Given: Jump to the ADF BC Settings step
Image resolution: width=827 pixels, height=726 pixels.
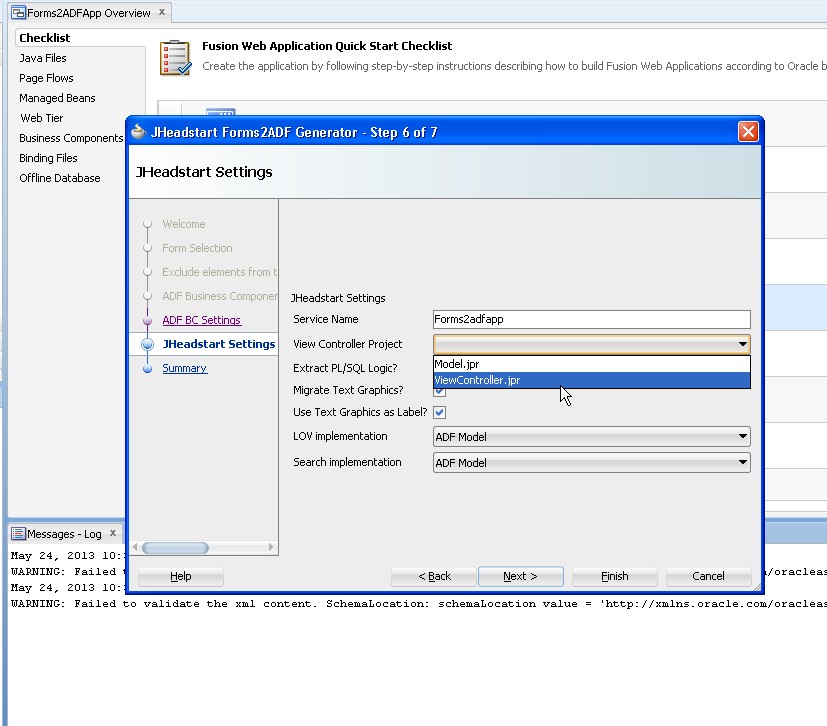Looking at the screenshot, I should point(201,320).
